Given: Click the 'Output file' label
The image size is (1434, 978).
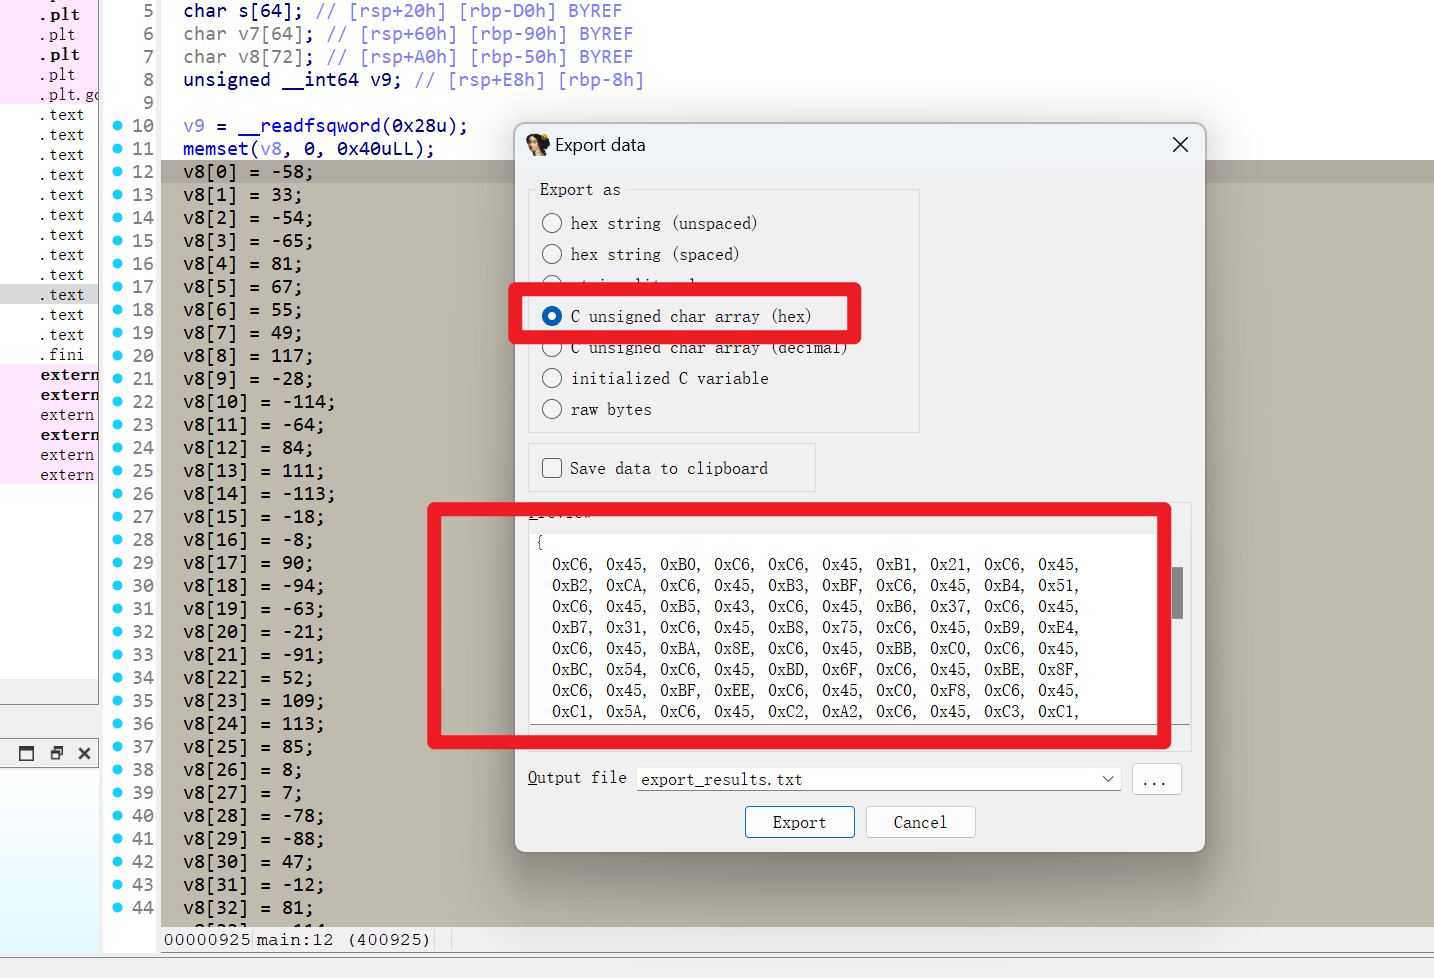Looking at the screenshot, I should point(577,778).
